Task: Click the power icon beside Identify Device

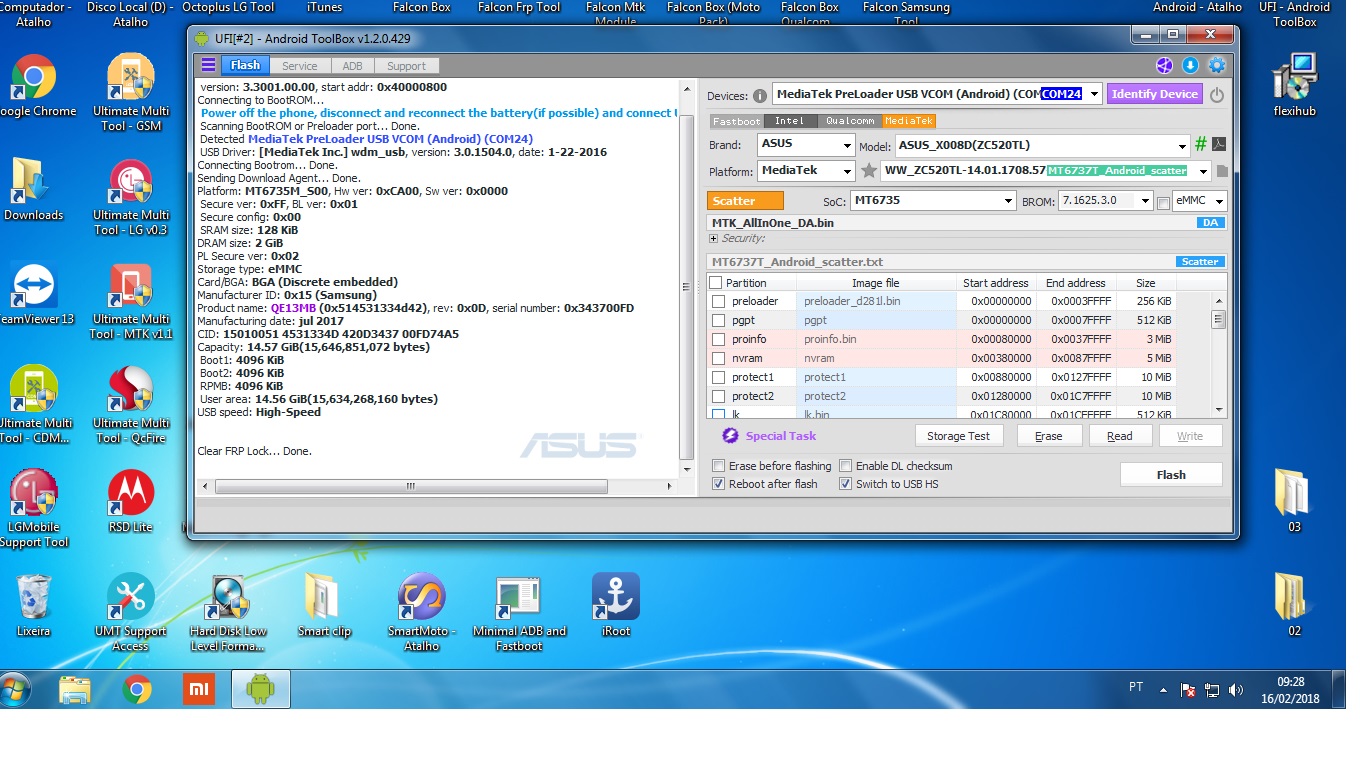Action: (1217, 95)
